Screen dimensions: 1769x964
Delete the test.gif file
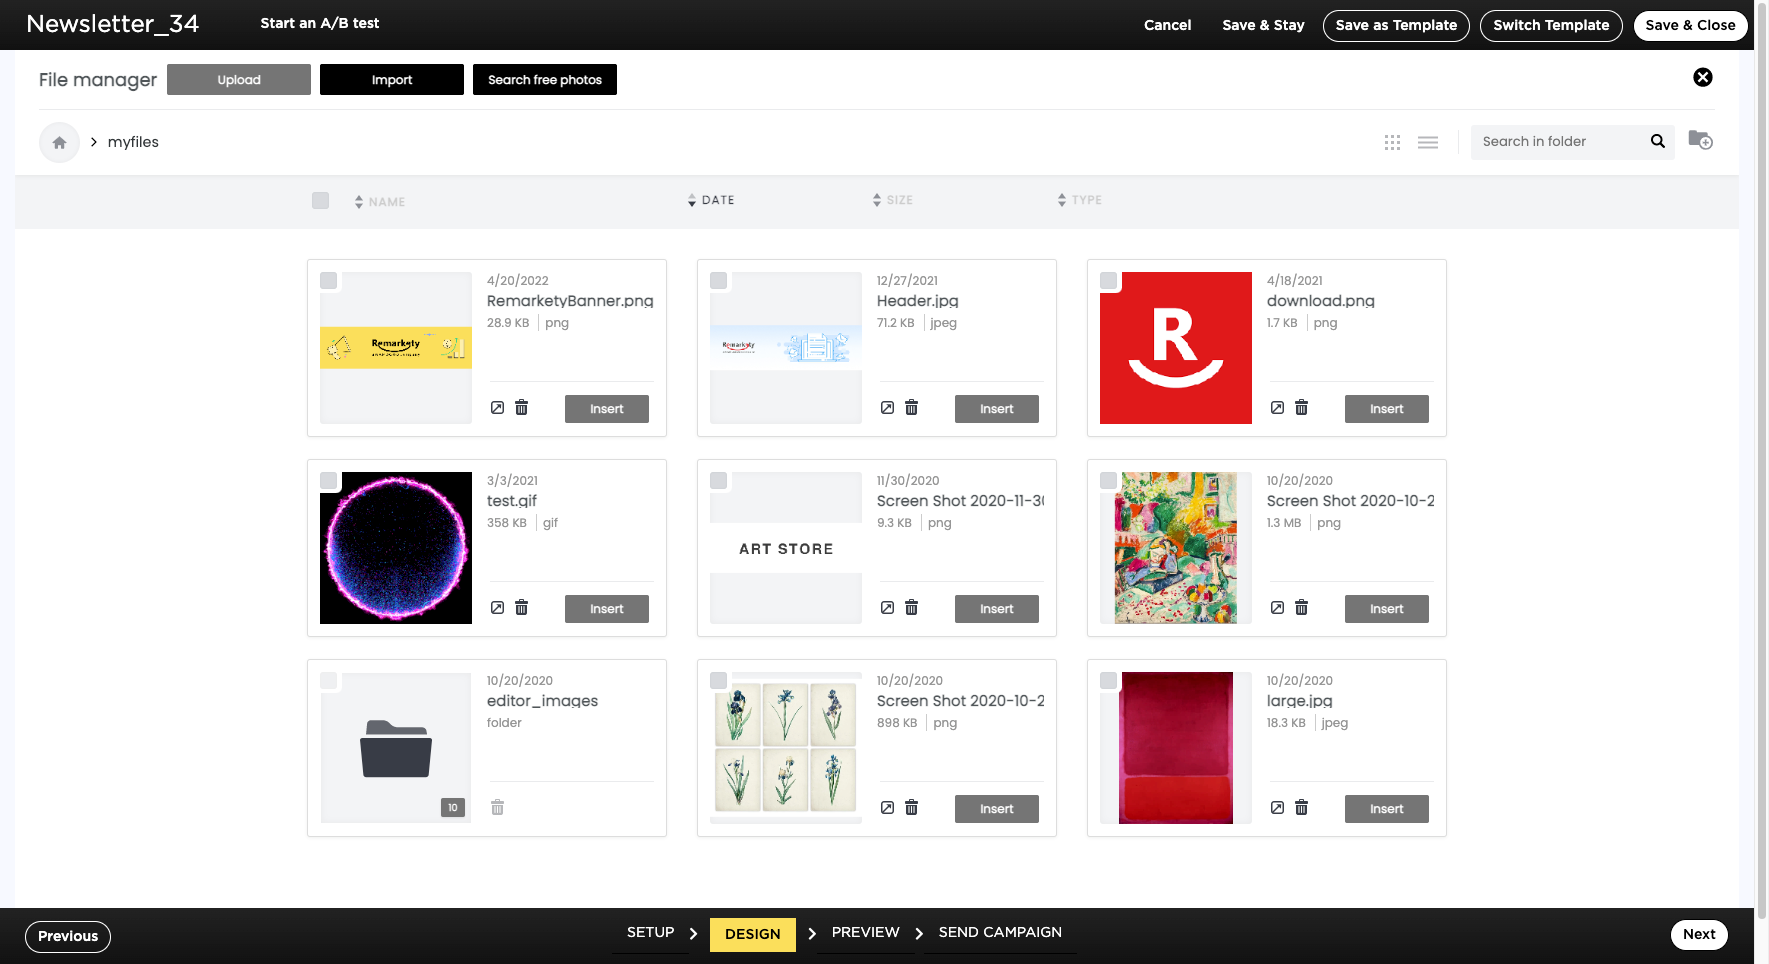521,608
